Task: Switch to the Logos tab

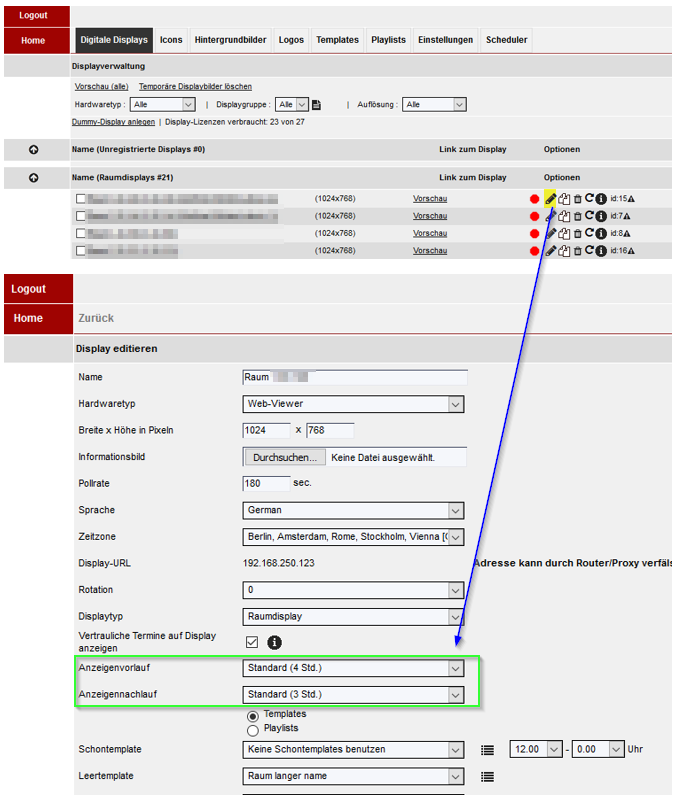Action: tap(291, 40)
